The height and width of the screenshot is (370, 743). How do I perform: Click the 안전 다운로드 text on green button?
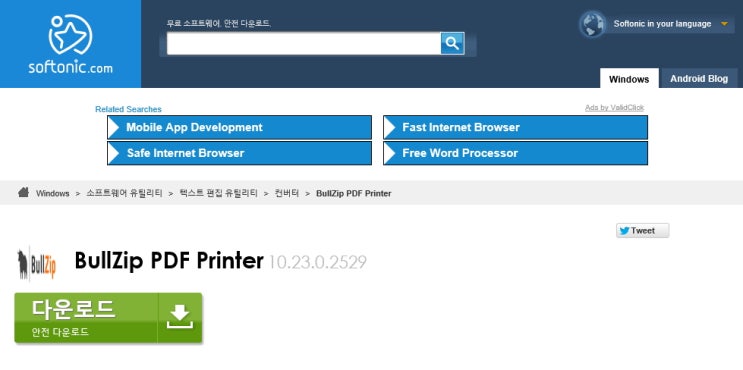[60, 332]
